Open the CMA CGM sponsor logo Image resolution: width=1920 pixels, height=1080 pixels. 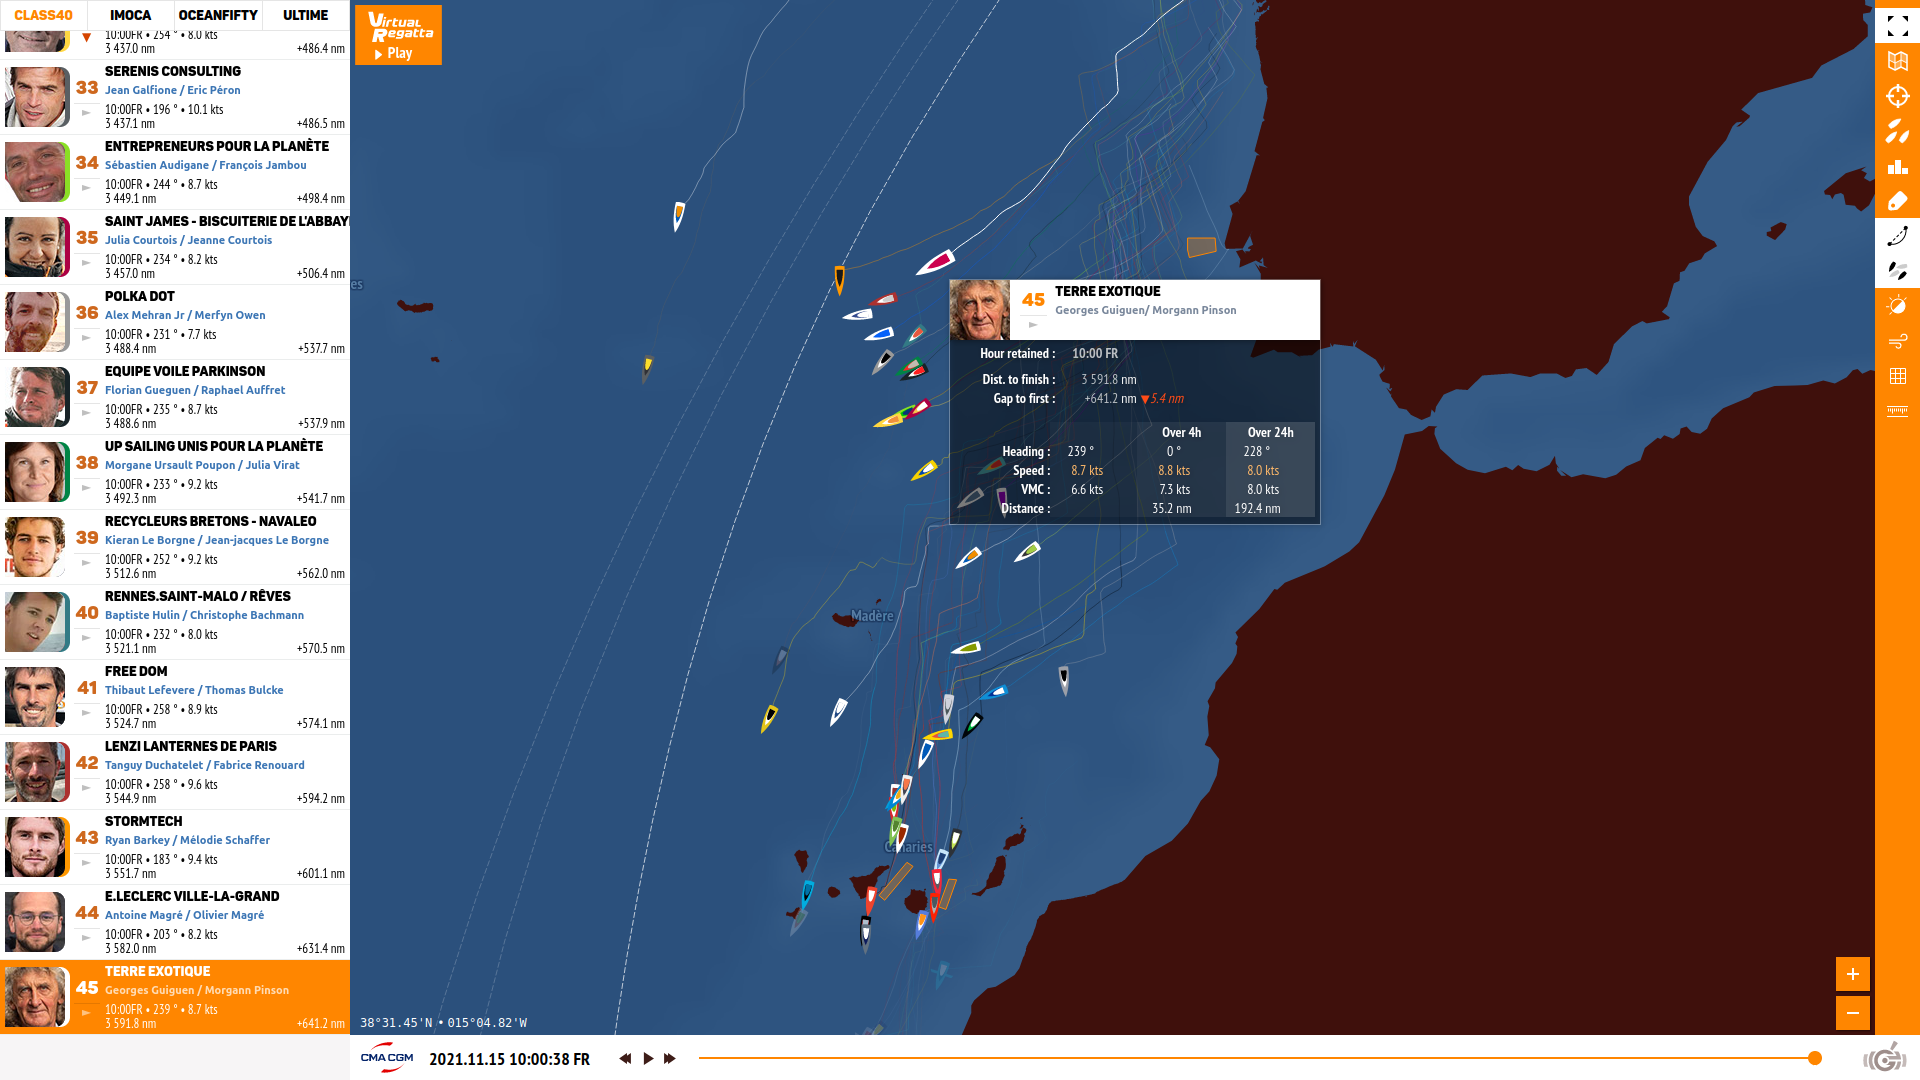click(x=387, y=1058)
